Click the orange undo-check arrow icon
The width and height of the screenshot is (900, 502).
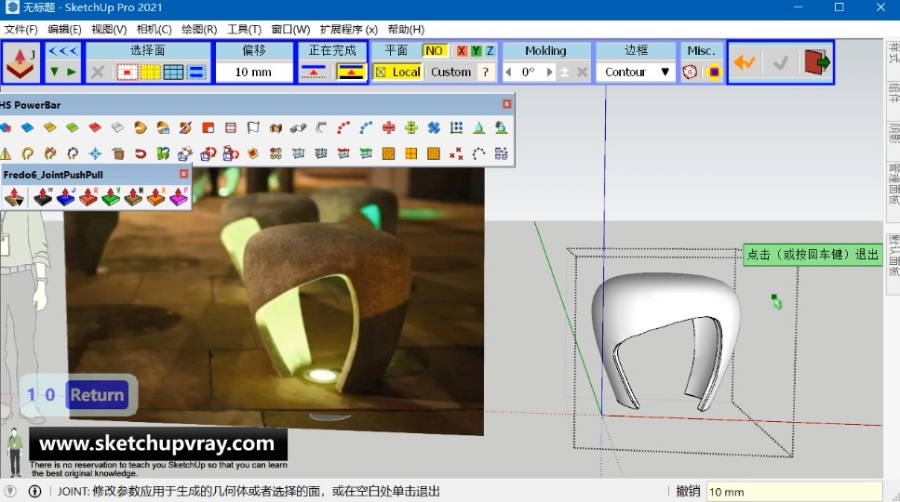744,63
